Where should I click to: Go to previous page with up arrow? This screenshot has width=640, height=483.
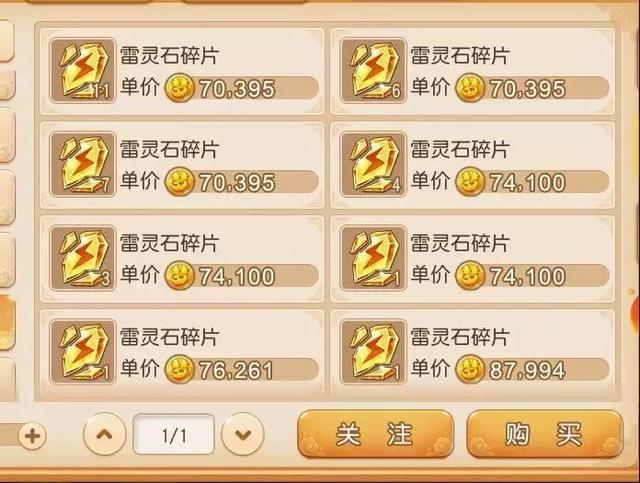[104, 434]
